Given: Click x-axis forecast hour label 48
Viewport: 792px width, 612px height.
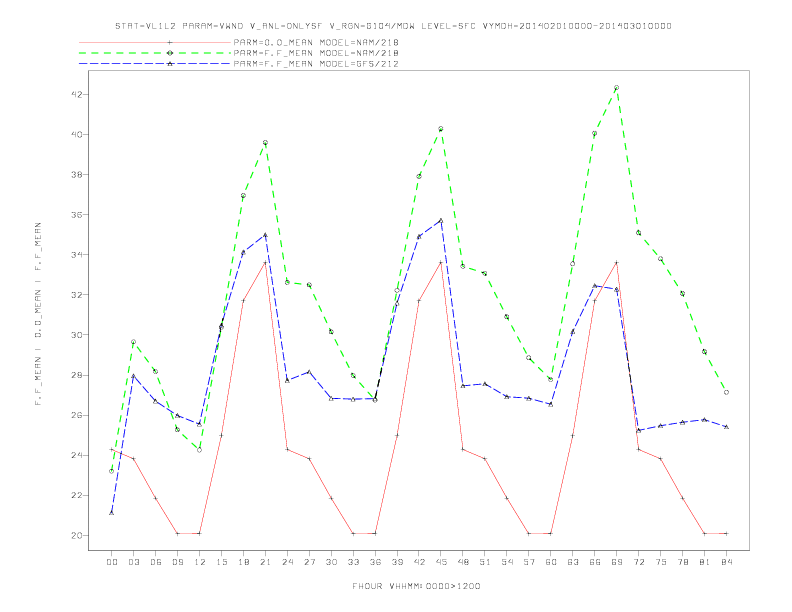Looking at the screenshot, I should 463,562.
